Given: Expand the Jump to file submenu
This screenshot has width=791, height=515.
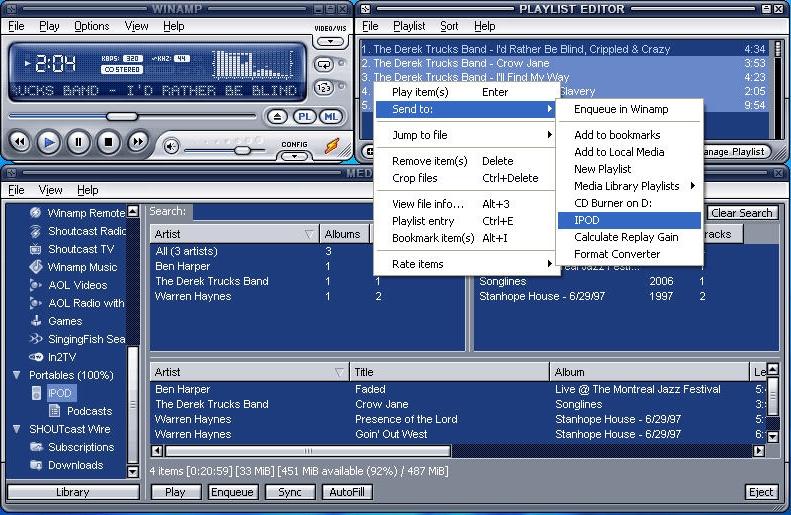Looking at the screenshot, I should point(465,135).
